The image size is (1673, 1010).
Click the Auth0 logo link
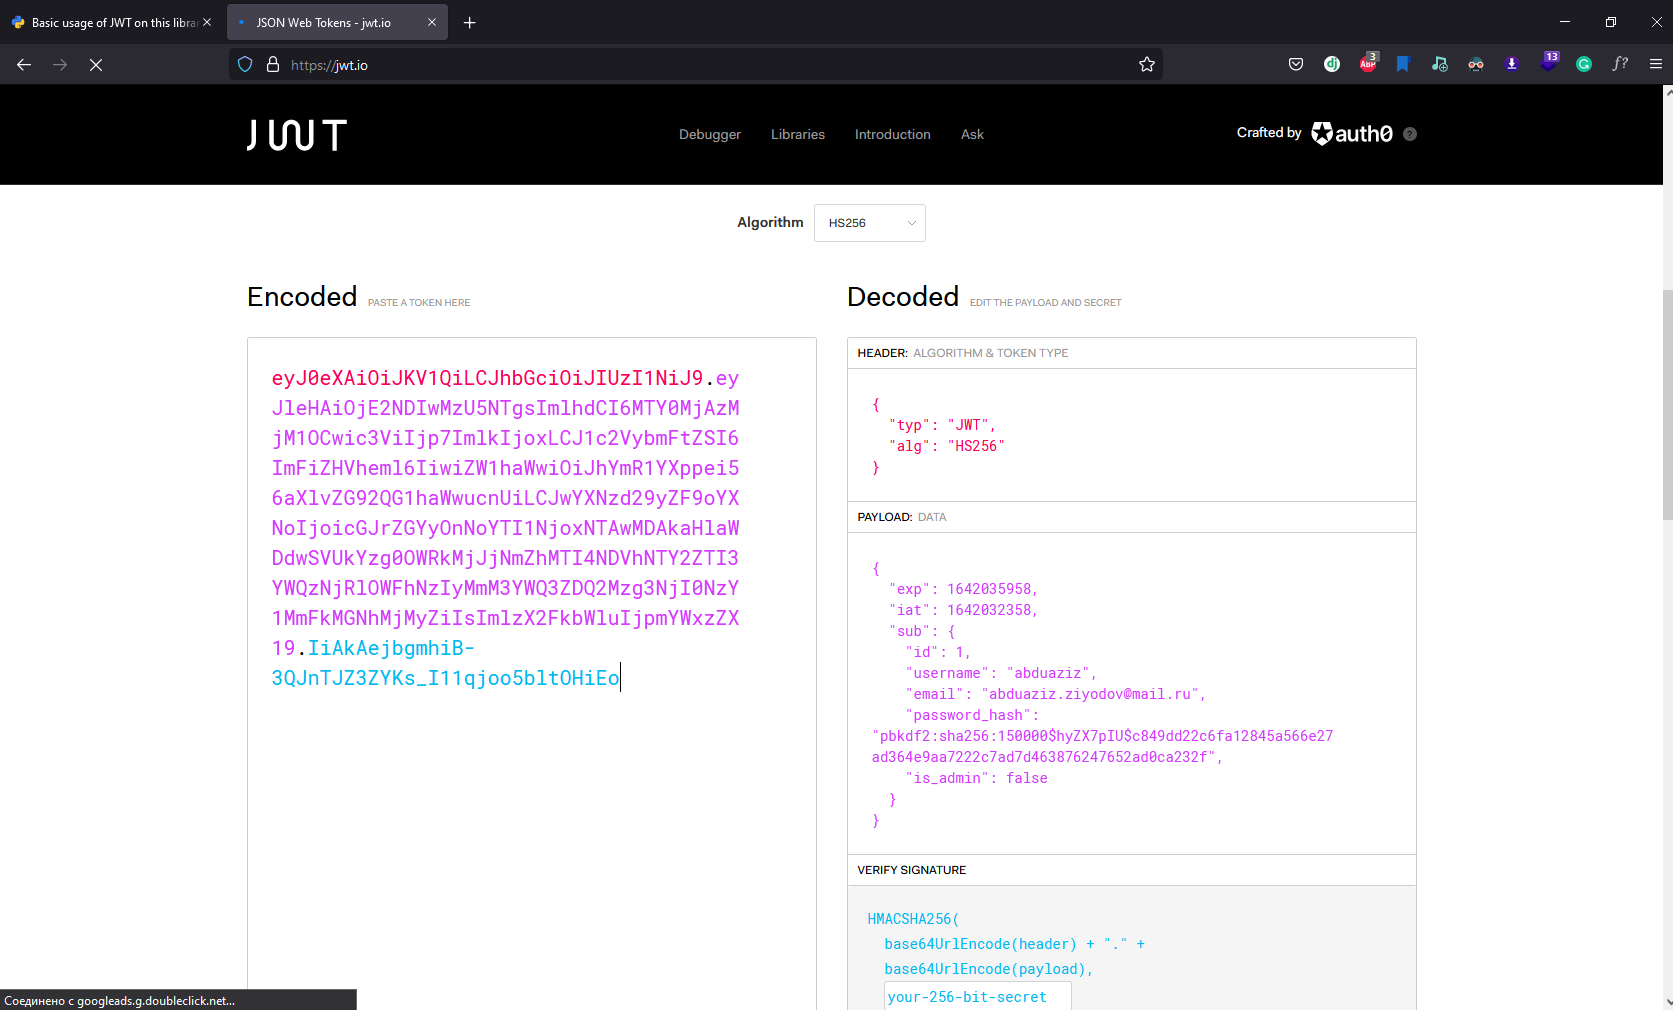[1352, 133]
